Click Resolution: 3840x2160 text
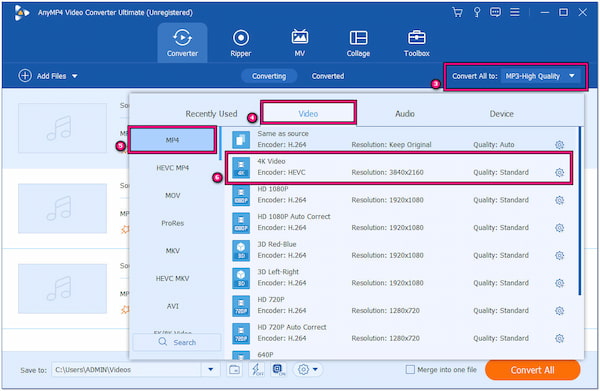This screenshot has height=391, width=600. [x=387, y=172]
